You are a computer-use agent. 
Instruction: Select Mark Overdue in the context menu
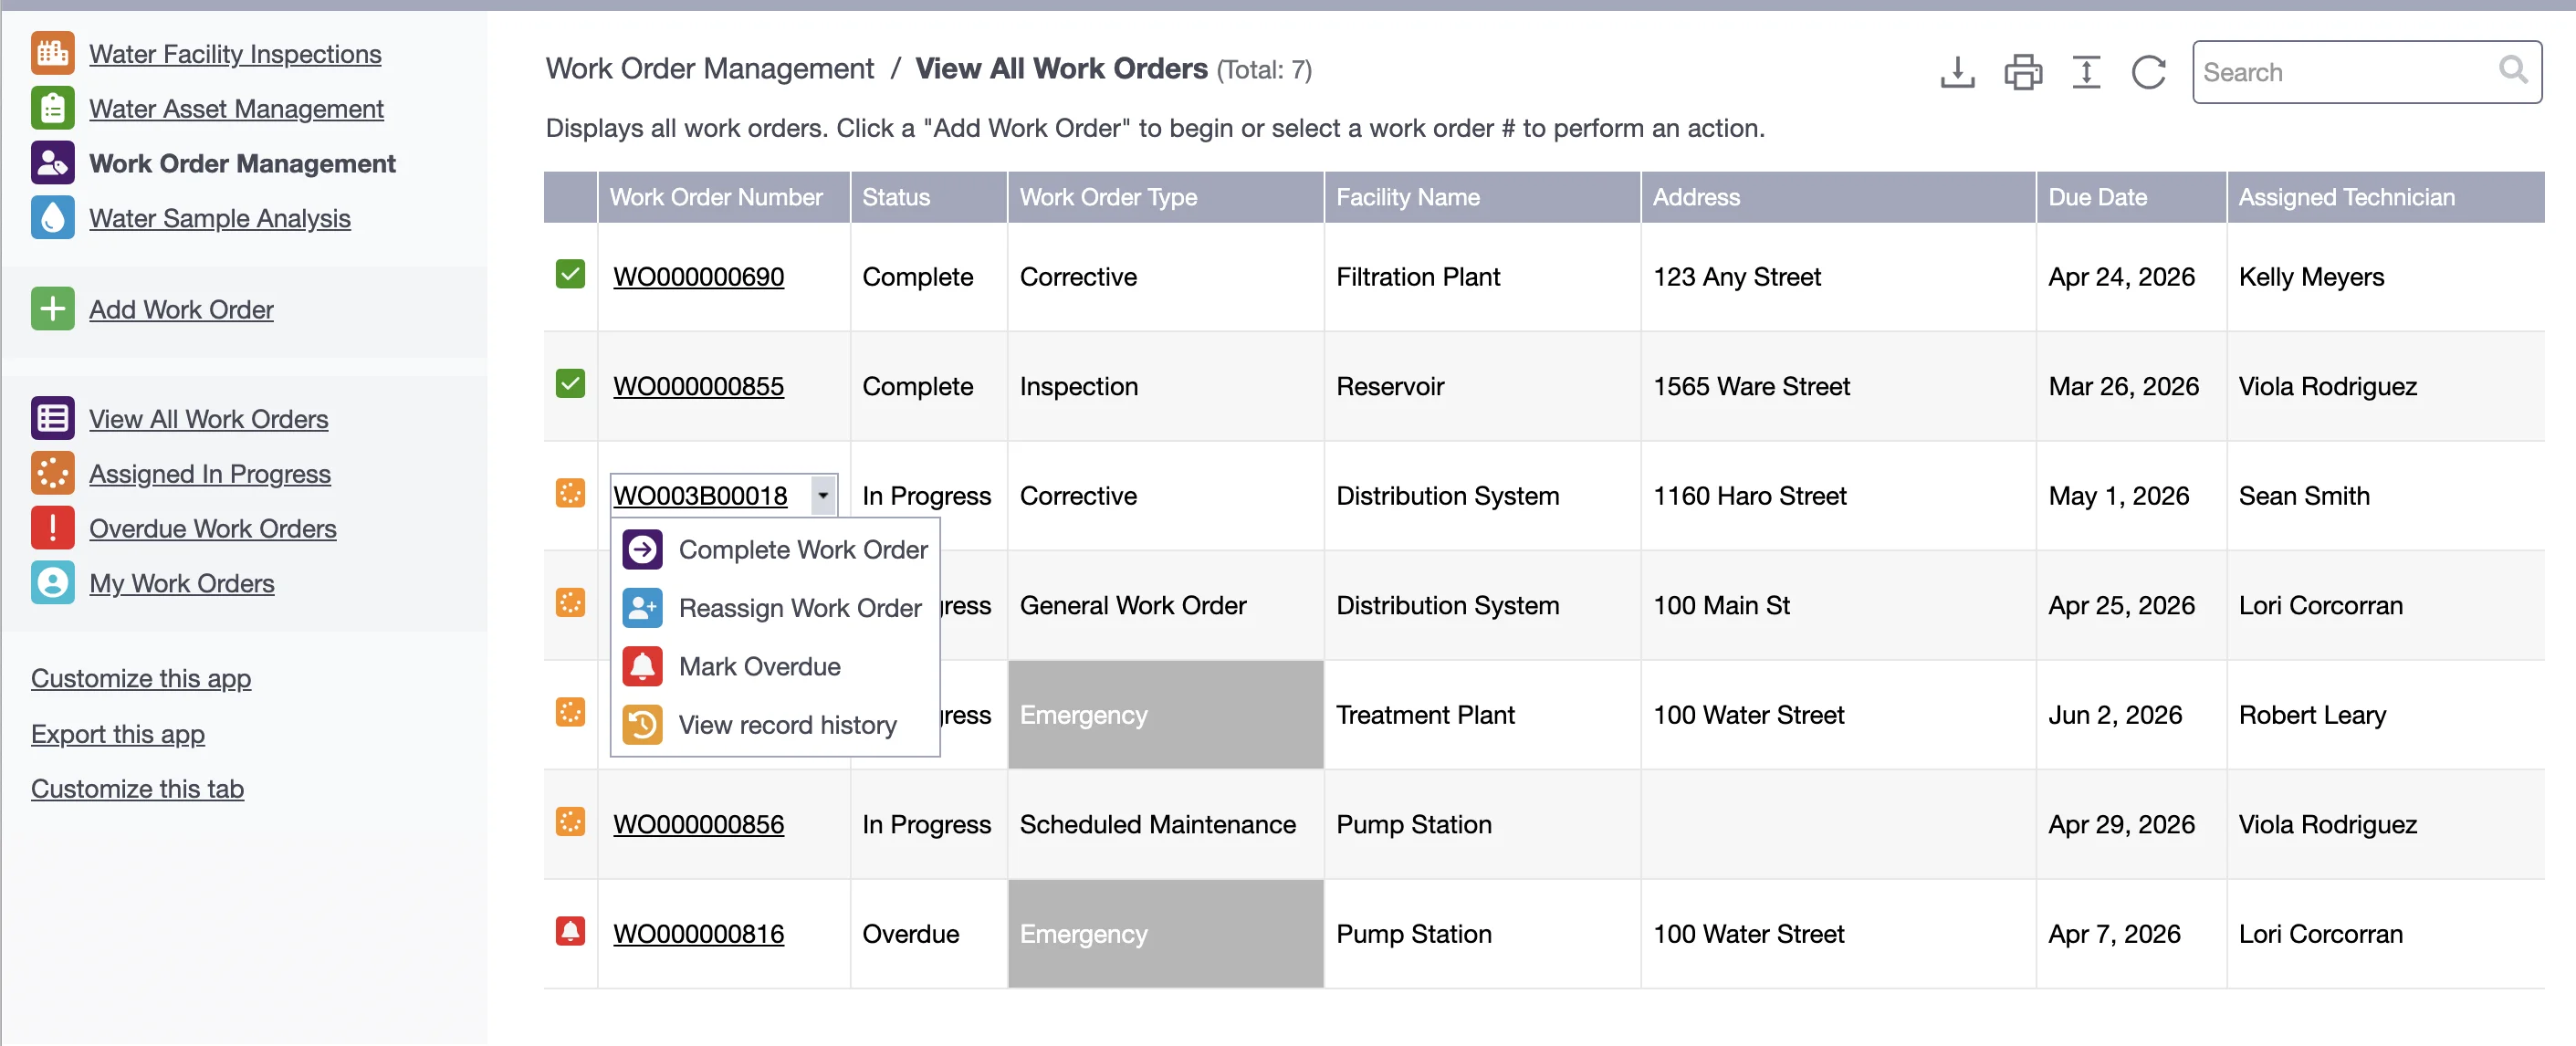[759, 665]
